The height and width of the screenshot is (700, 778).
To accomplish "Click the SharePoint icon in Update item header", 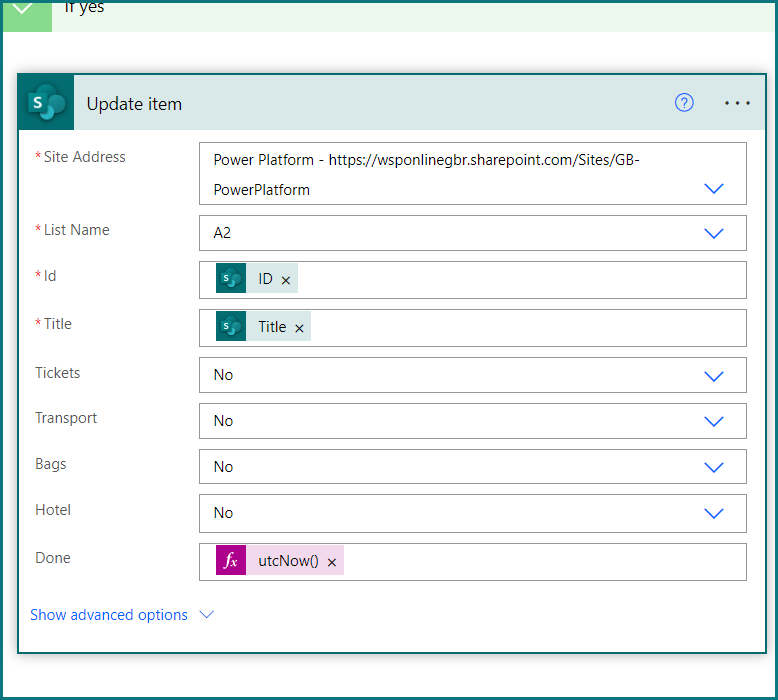I will [46, 103].
